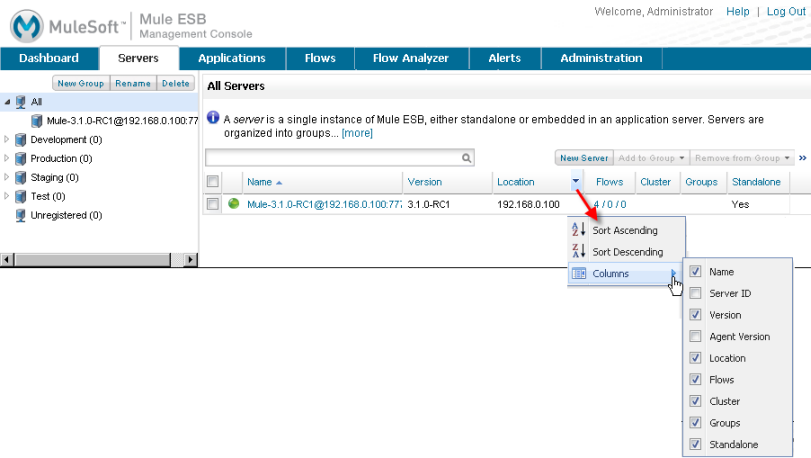The image size is (811, 458).
Task: Open the Remove from Group dropdown
Action: click(x=742, y=158)
